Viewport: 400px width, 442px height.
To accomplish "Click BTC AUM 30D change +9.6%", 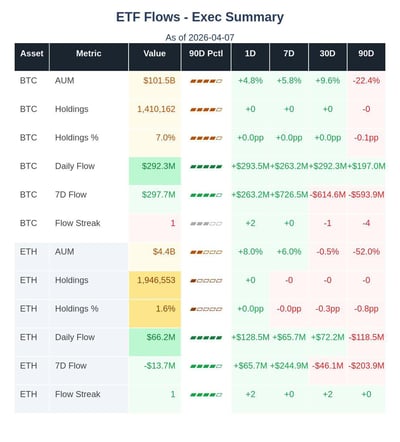I will click(x=328, y=81).
